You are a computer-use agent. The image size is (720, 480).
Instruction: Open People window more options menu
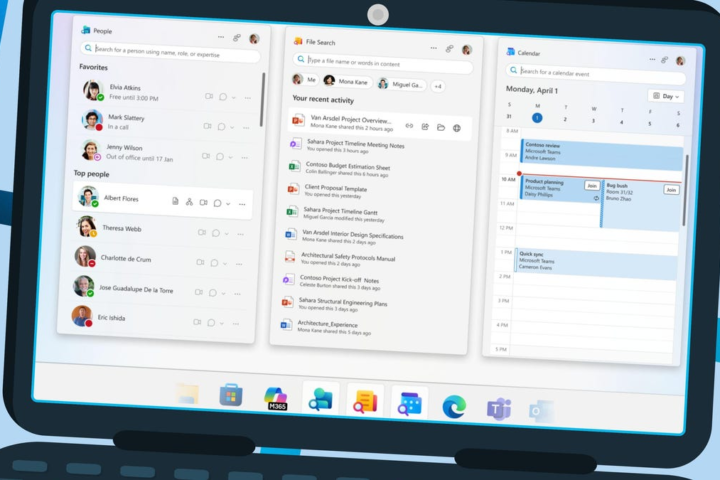(221, 37)
